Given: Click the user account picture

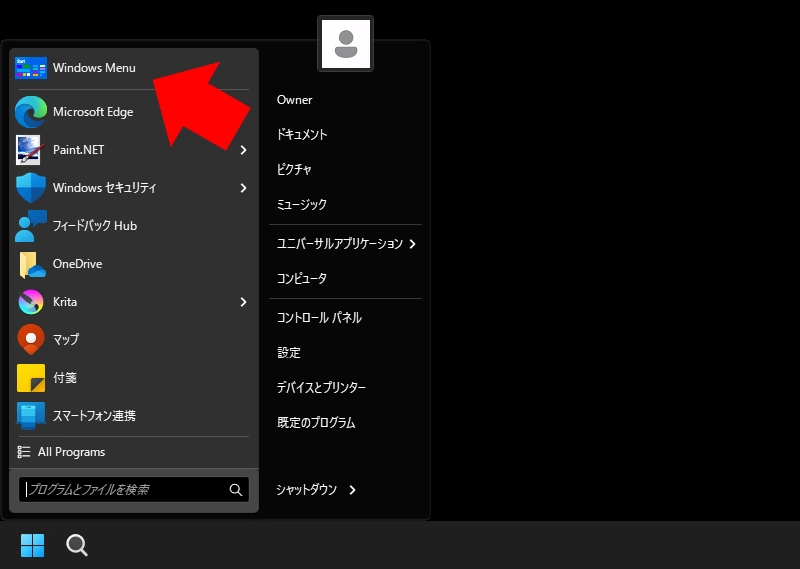Looking at the screenshot, I should pos(345,44).
